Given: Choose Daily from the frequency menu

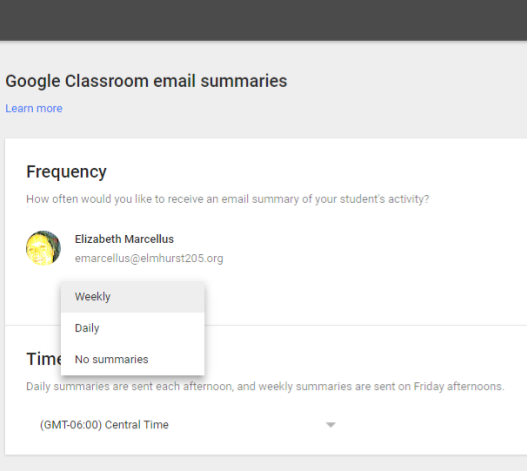Looking at the screenshot, I should (132, 328).
